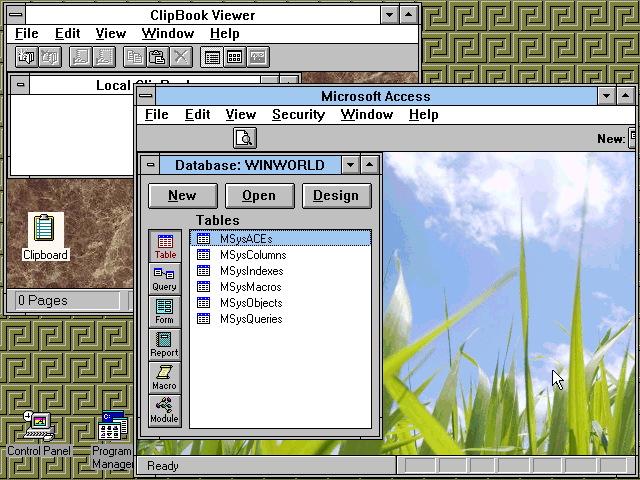Screen dimensions: 640x480
Task: Open the Security menu in Access
Action: click(x=298, y=115)
